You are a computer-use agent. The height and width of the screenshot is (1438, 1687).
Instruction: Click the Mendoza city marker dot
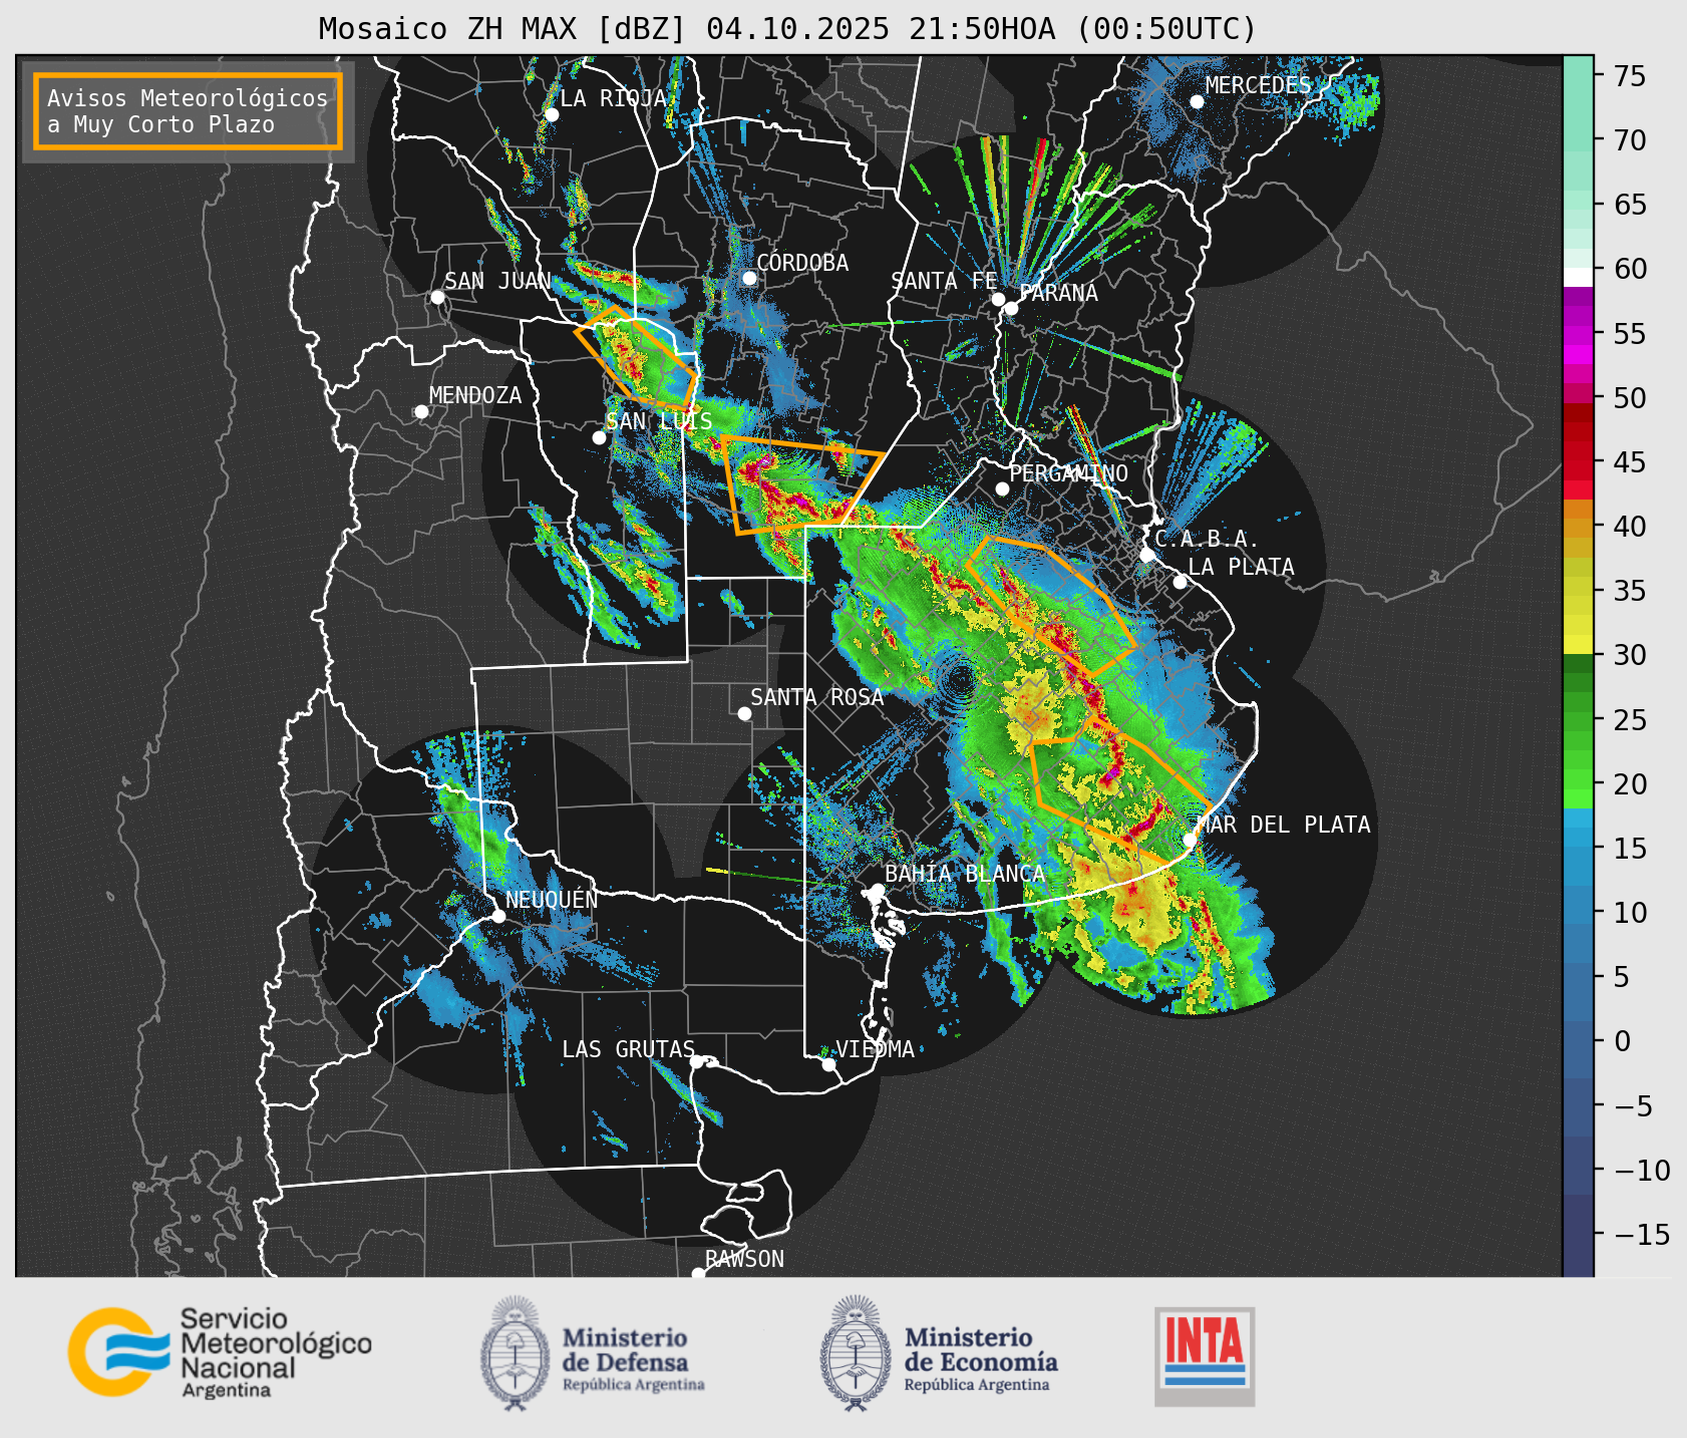pyautogui.click(x=421, y=412)
